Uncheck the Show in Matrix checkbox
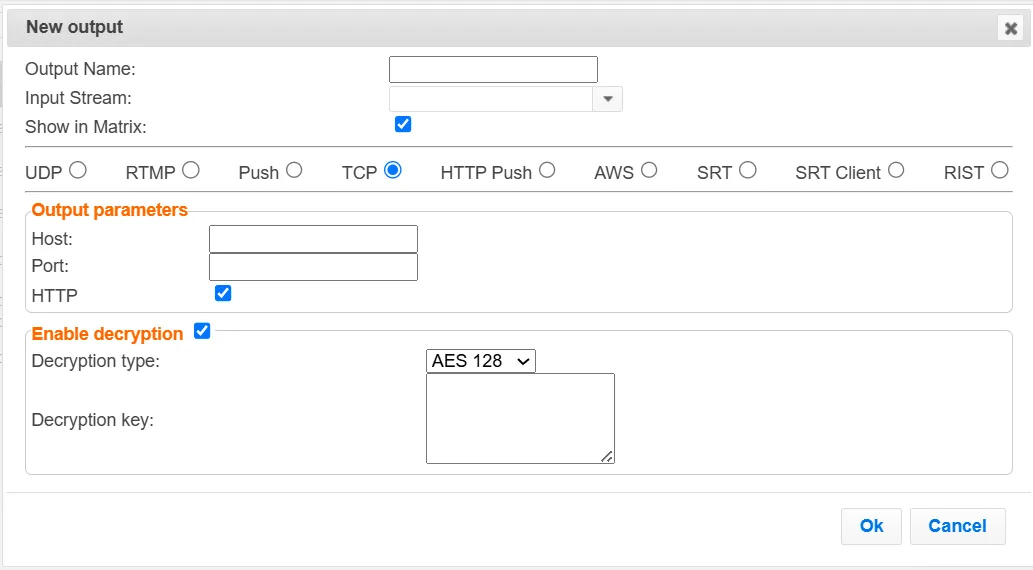 (403, 124)
